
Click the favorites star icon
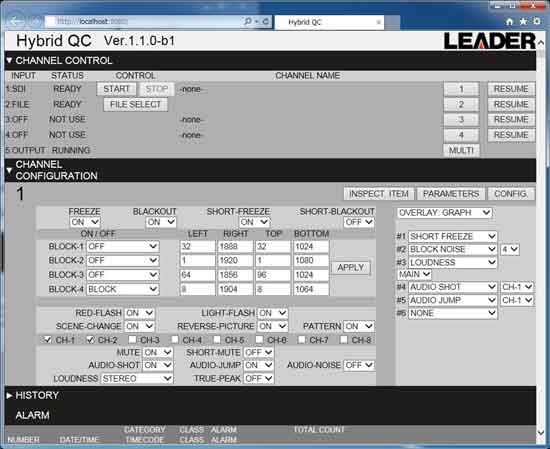point(523,22)
